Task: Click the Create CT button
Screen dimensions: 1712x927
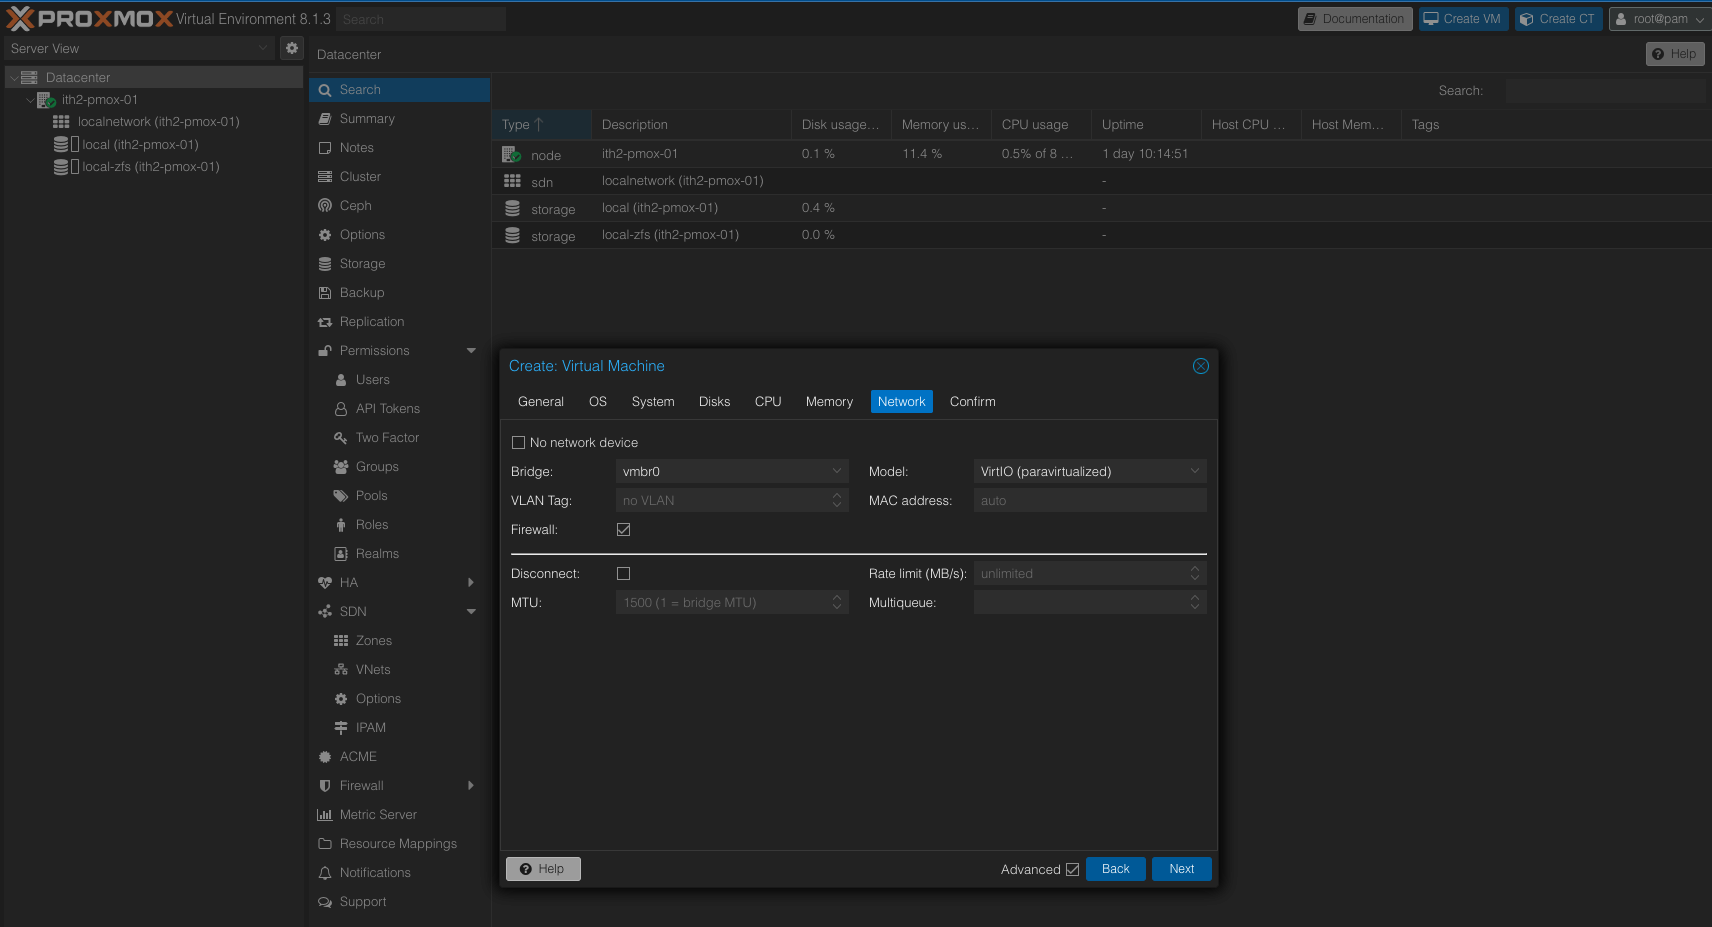Action: pos(1558,19)
